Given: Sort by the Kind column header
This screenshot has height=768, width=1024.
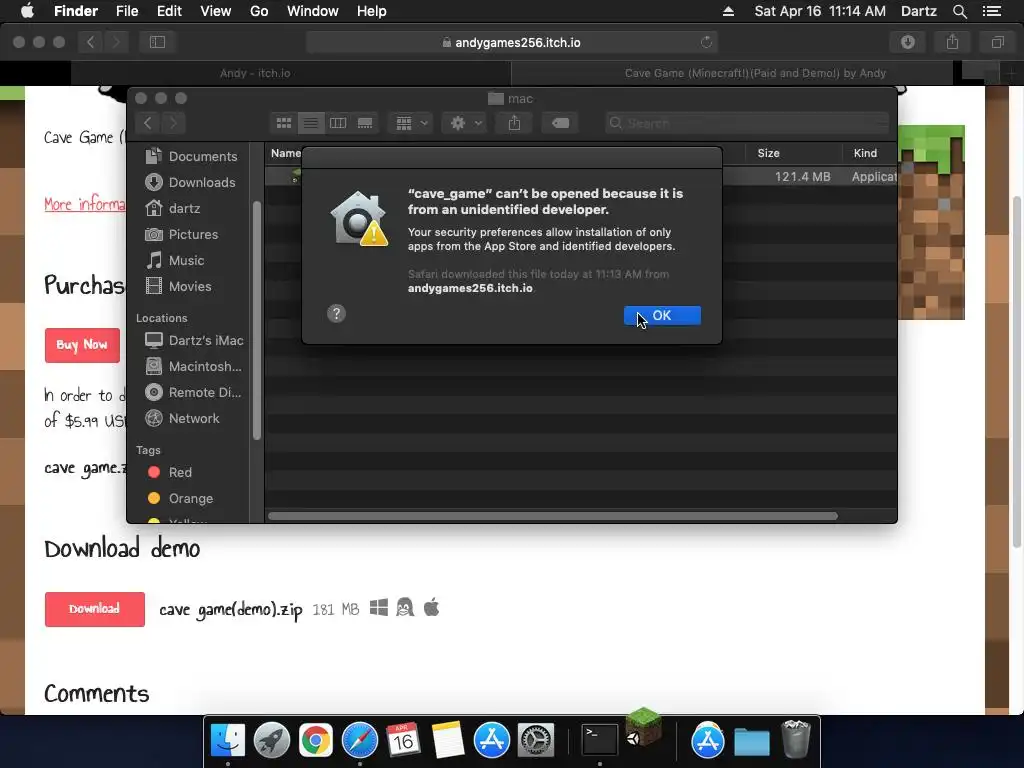Looking at the screenshot, I should click(865, 153).
